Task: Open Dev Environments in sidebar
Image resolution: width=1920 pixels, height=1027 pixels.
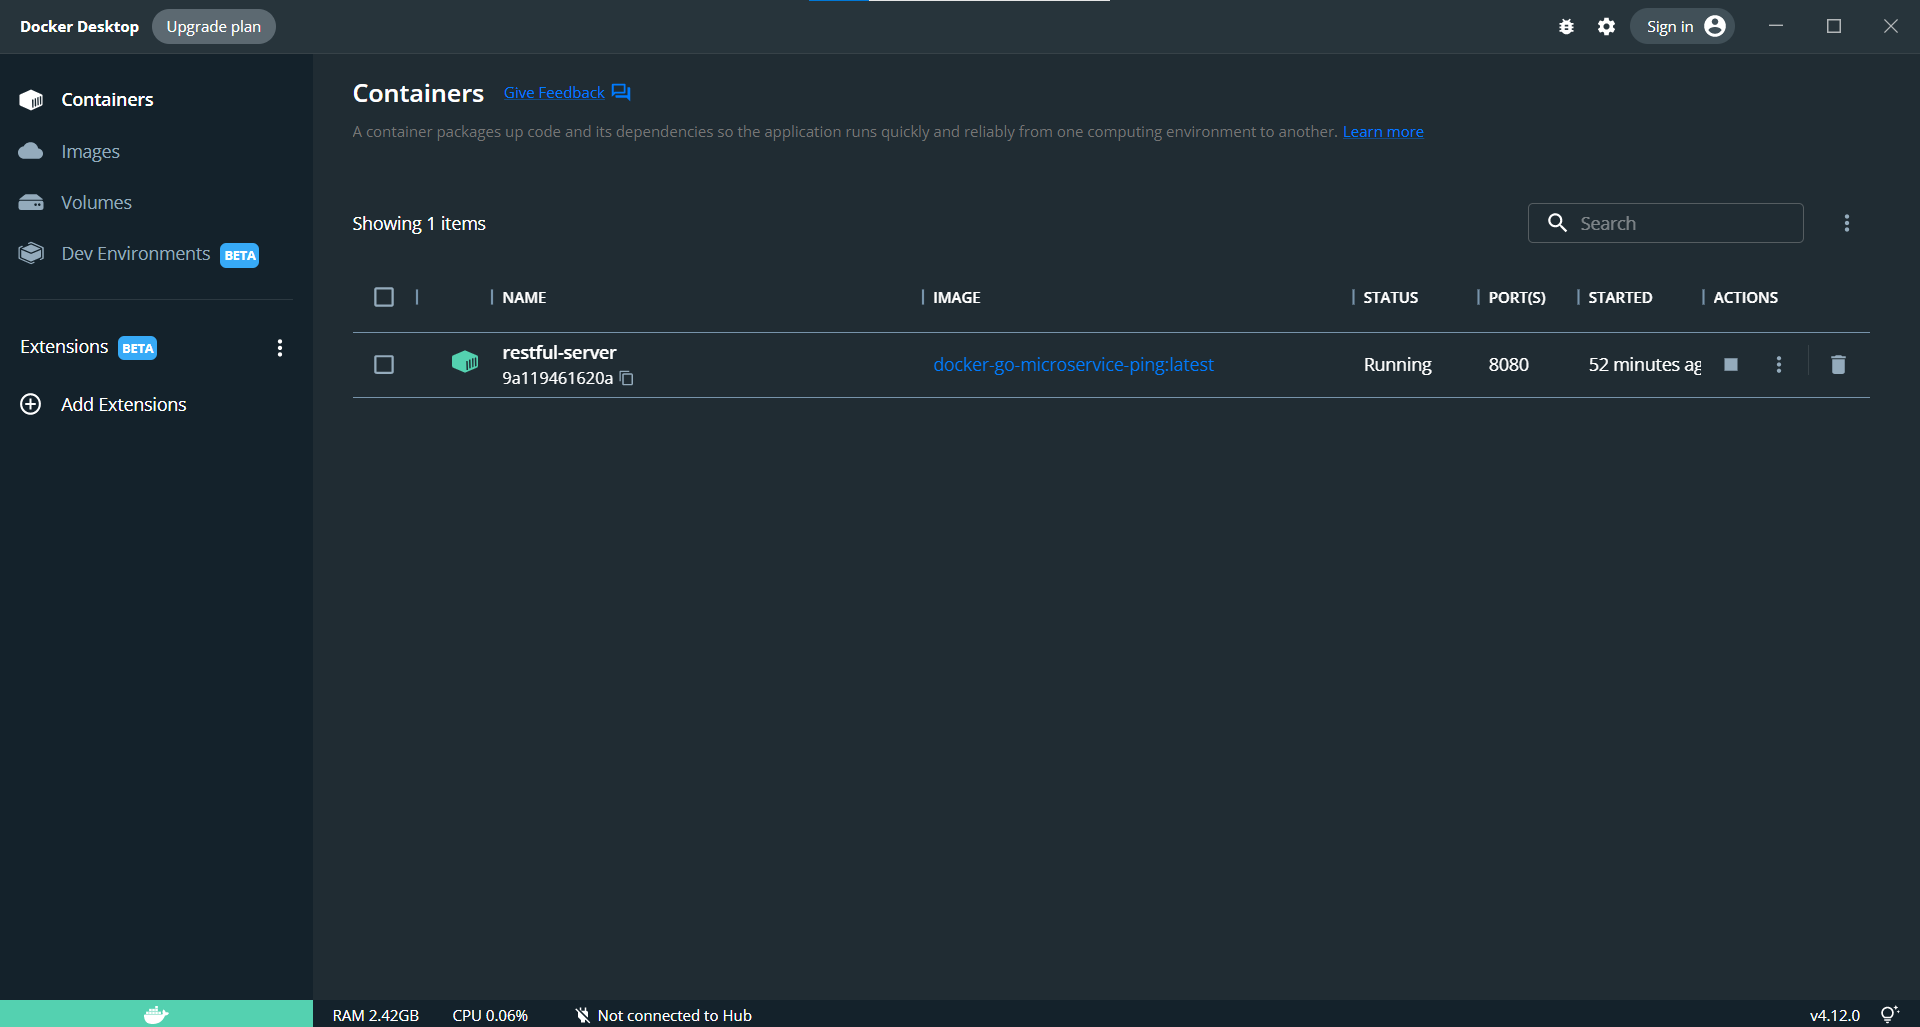Action: coord(138,253)
